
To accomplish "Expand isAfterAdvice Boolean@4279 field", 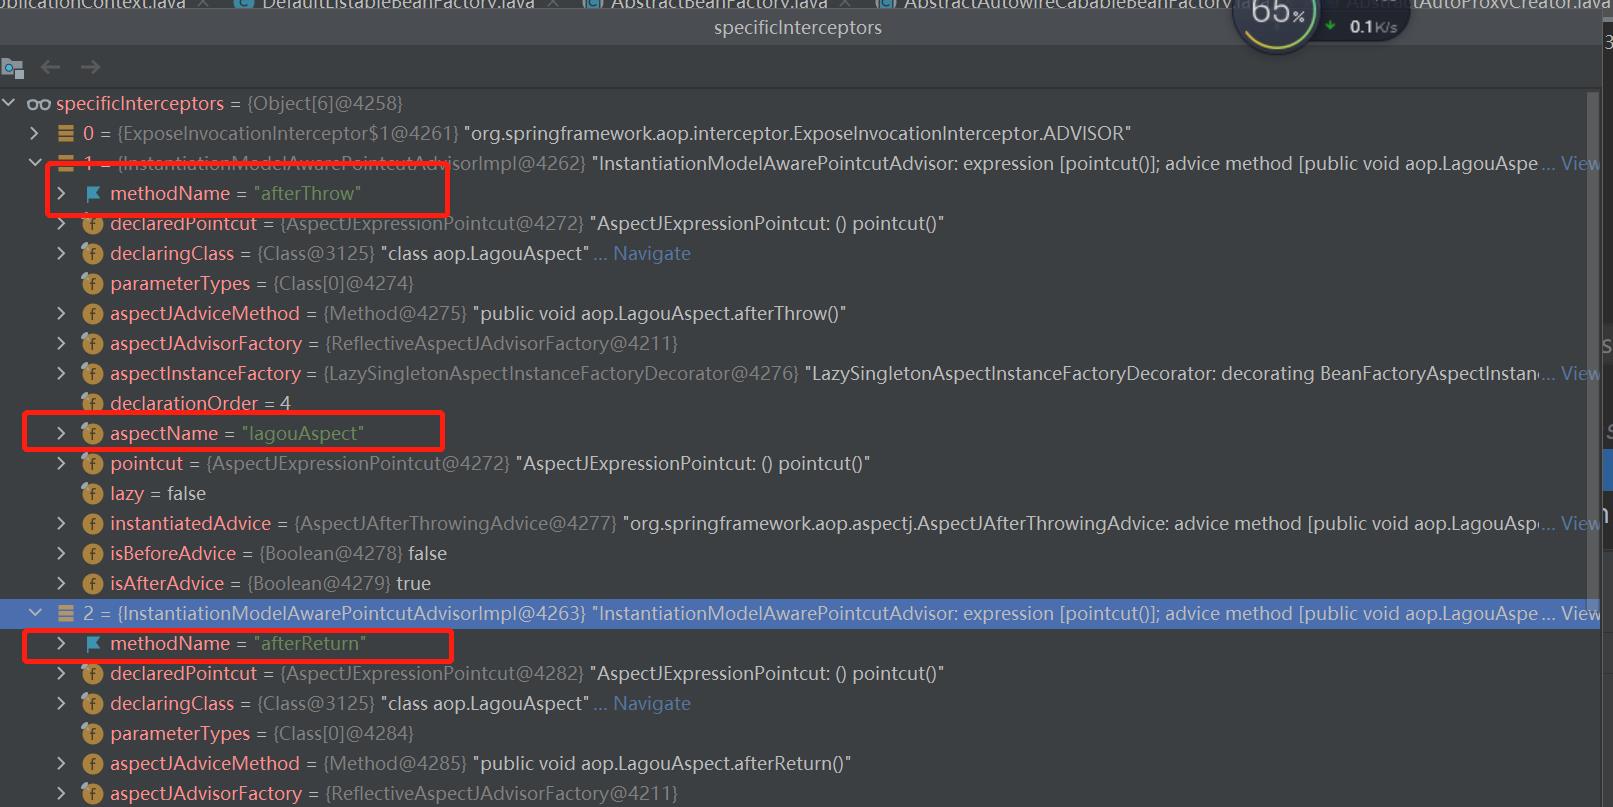I will coord(61,583).
